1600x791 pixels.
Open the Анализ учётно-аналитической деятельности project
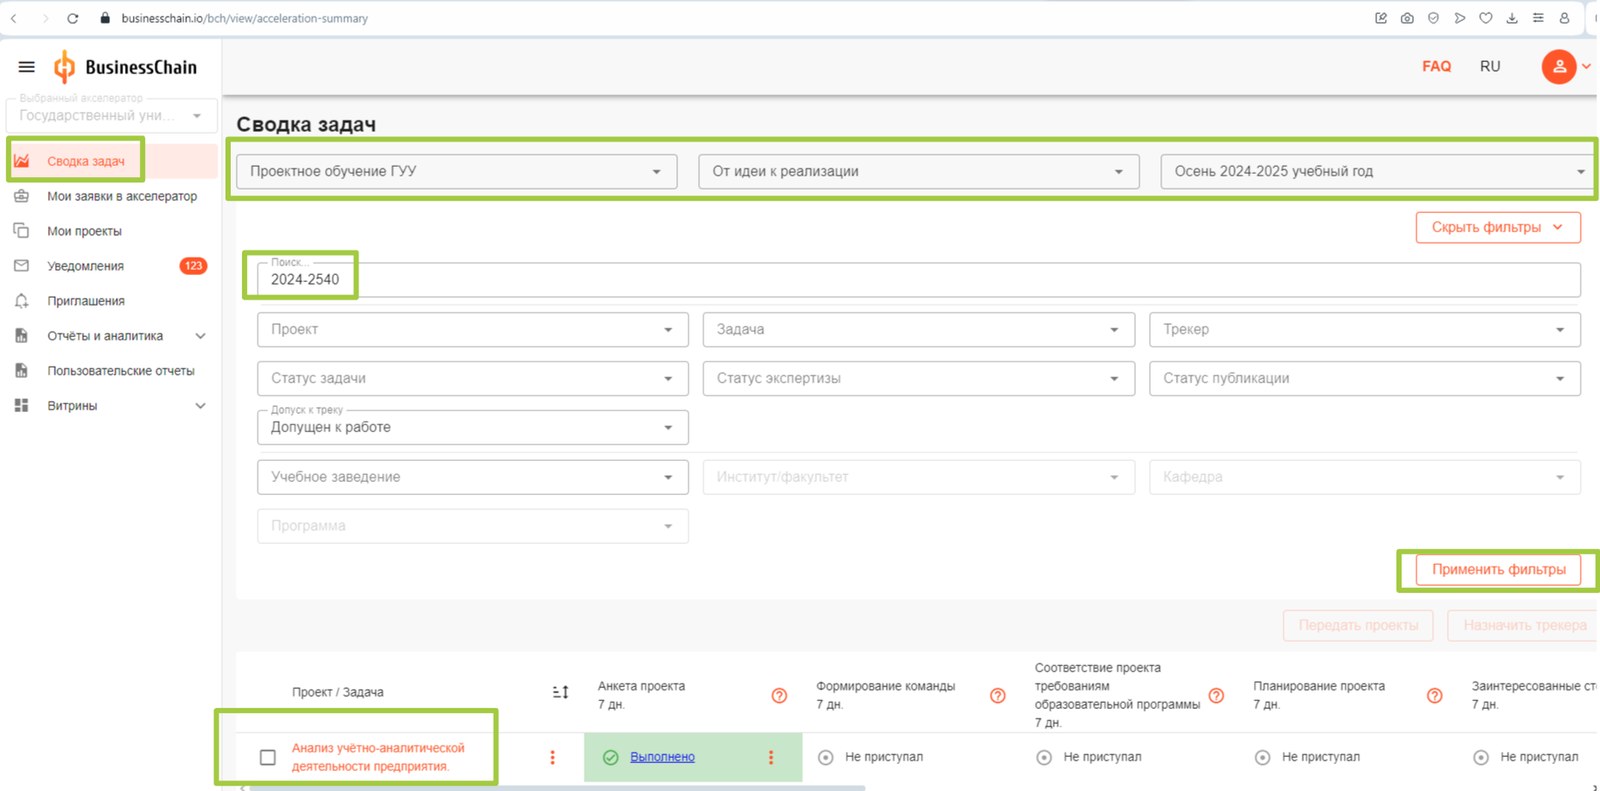377,757
